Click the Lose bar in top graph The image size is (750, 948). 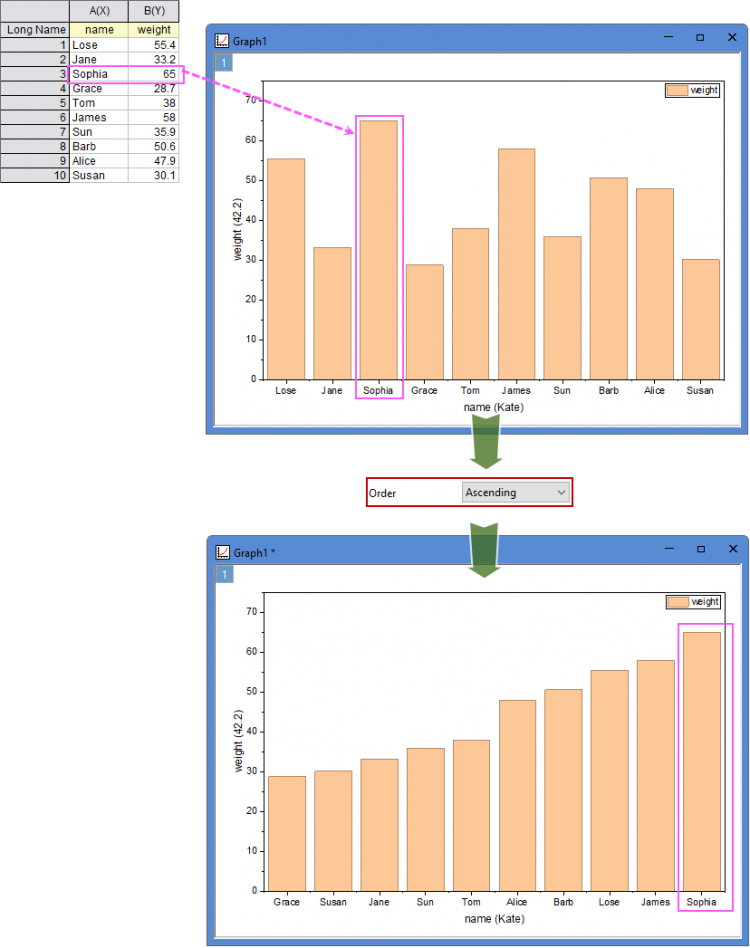[286, 269]
